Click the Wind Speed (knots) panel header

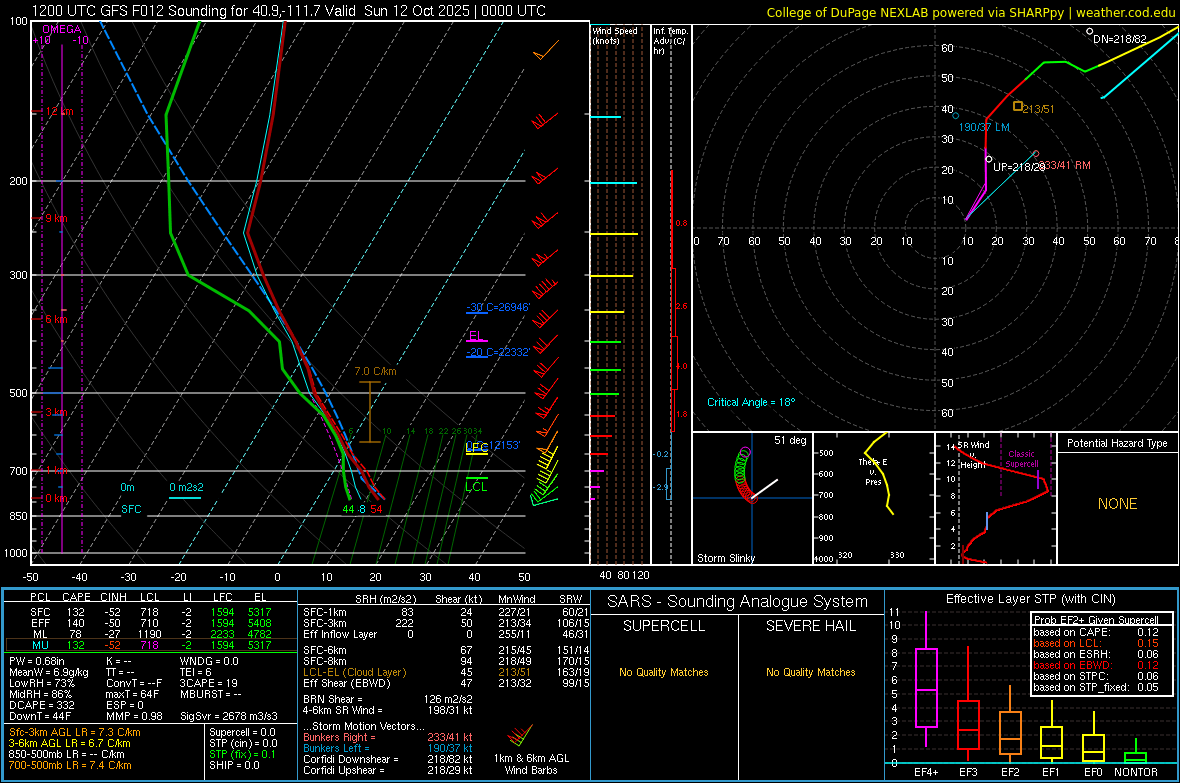(615, 35)
